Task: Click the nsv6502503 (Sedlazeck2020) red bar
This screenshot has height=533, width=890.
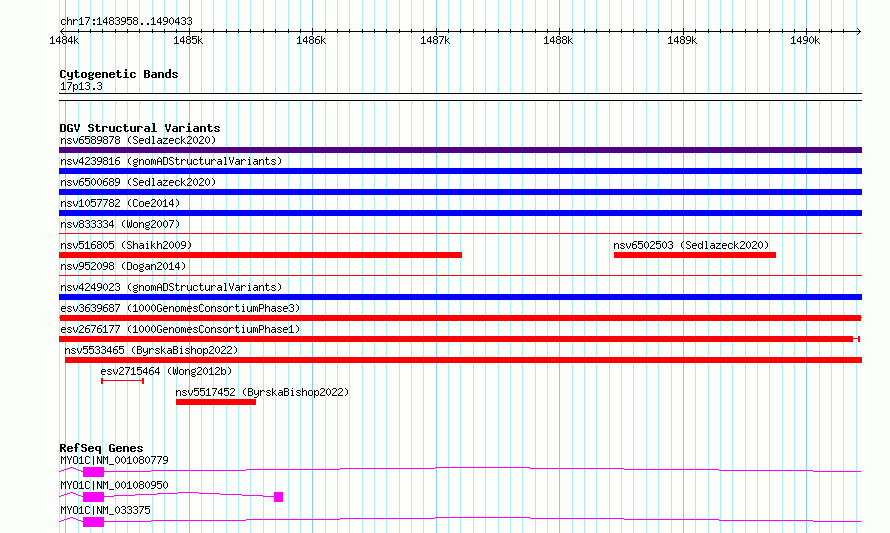Action: tap(695, 255)
